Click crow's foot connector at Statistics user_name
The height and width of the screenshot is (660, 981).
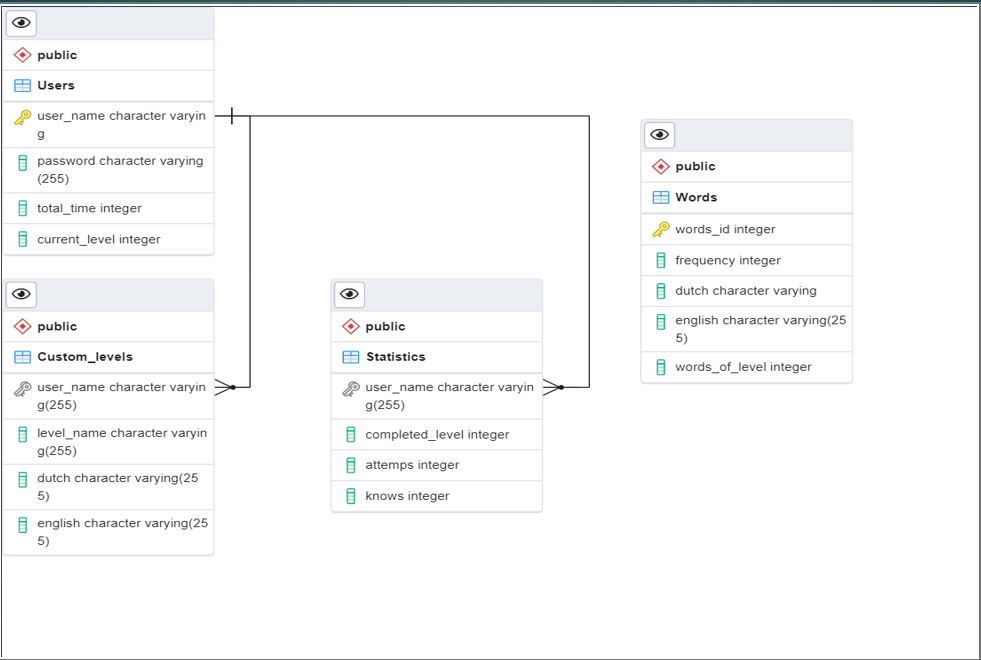point(554,387)
